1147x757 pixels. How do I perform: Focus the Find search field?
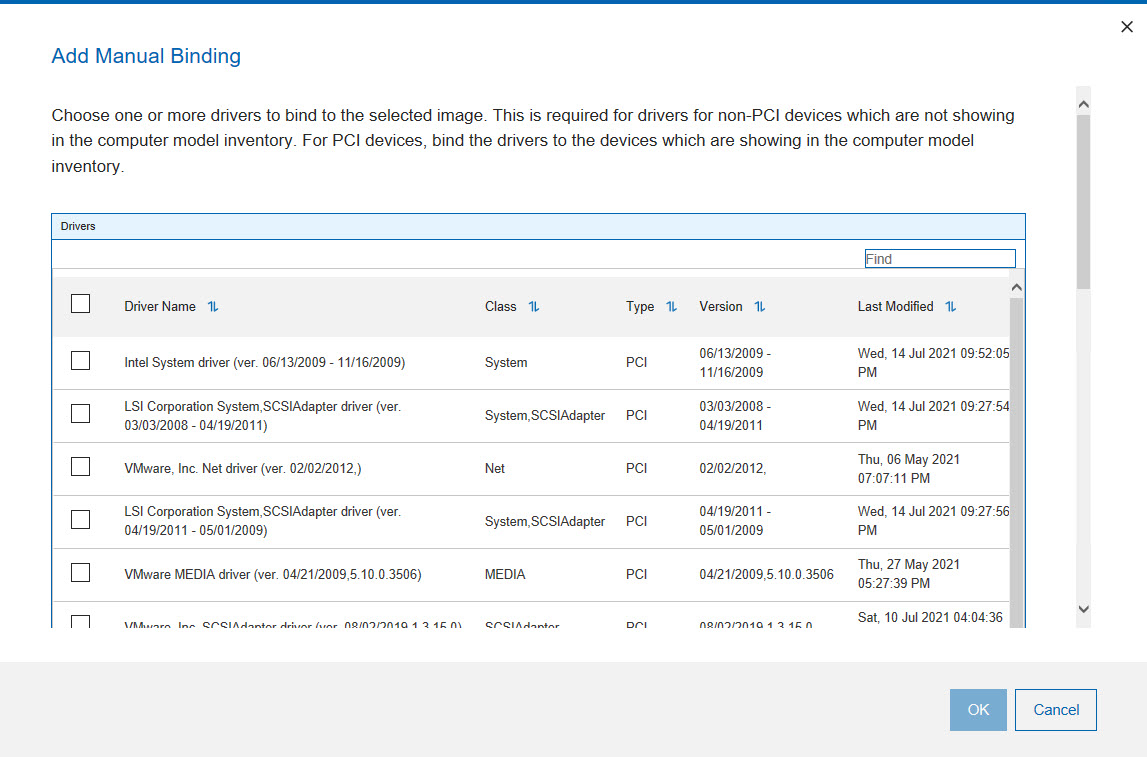click(939, 259)
